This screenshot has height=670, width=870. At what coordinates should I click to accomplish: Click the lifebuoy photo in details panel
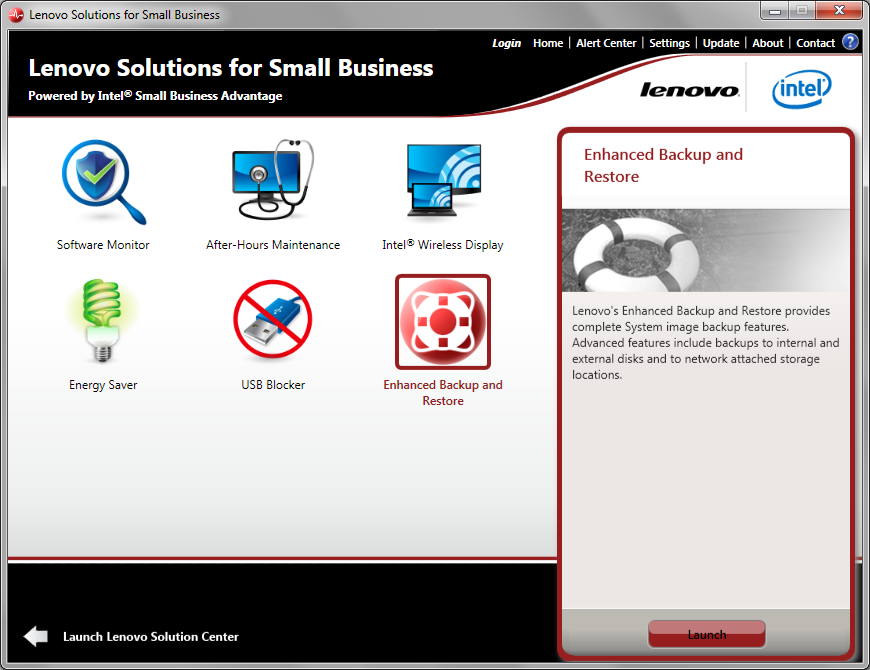[x=706, y=250]
